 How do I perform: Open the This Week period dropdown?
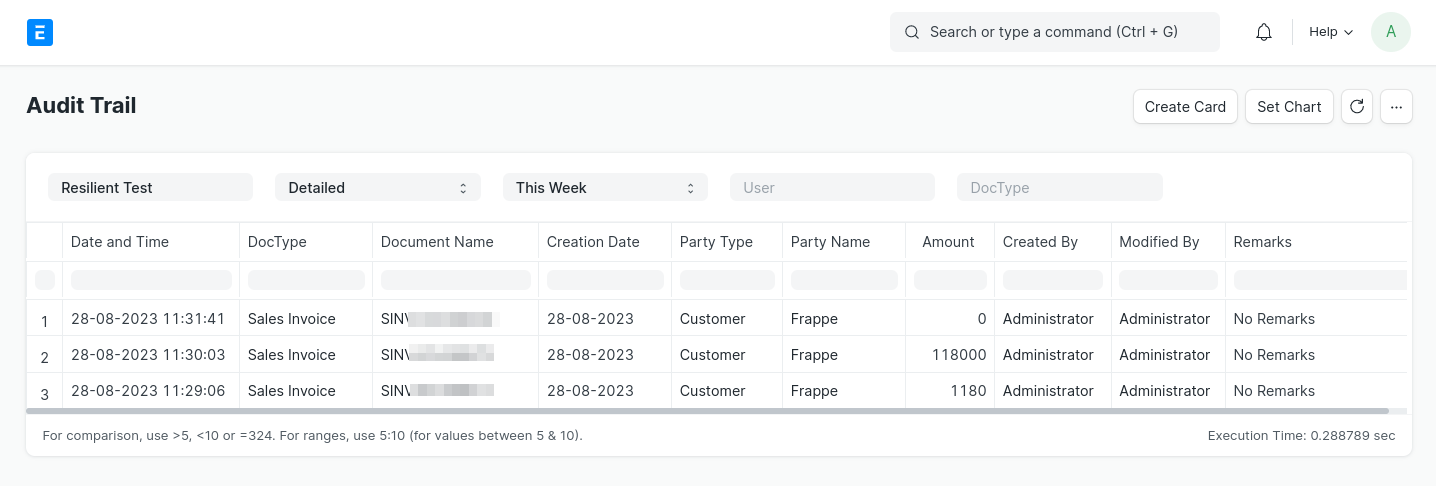[x=604, y=187]
